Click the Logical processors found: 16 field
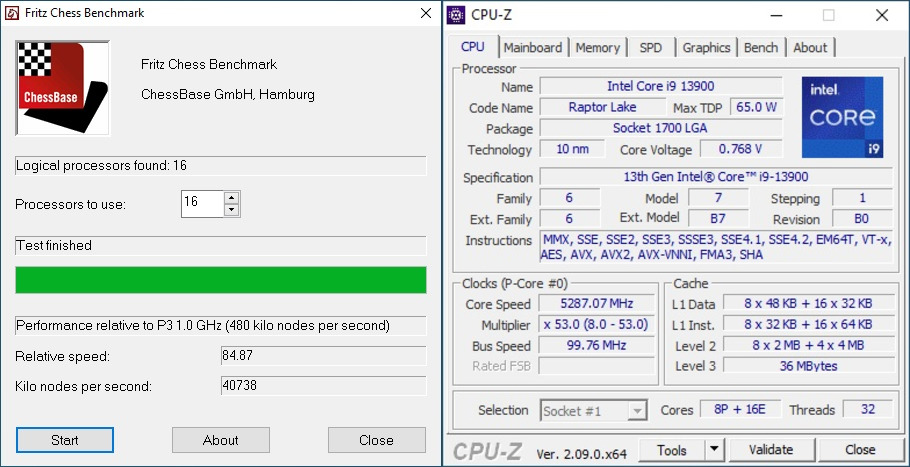Viewport: 910px width, 467px height. (x=221, y=166)
